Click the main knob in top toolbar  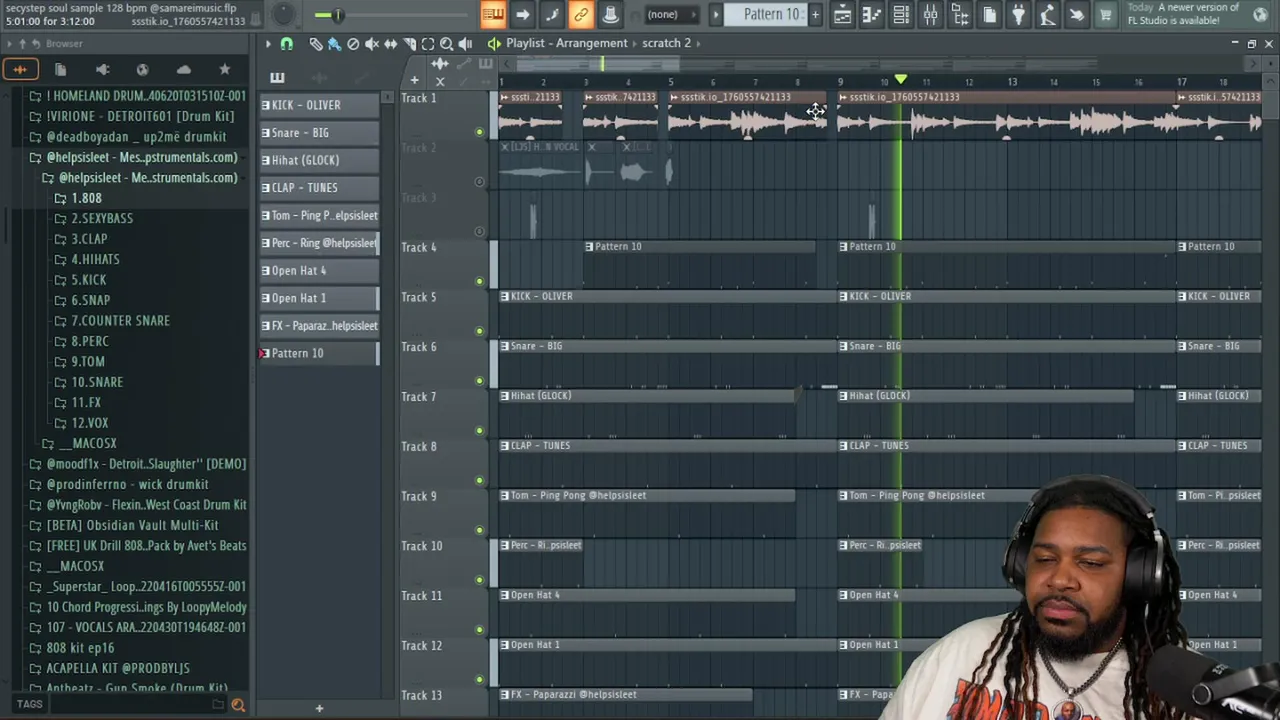click(284, 14)
